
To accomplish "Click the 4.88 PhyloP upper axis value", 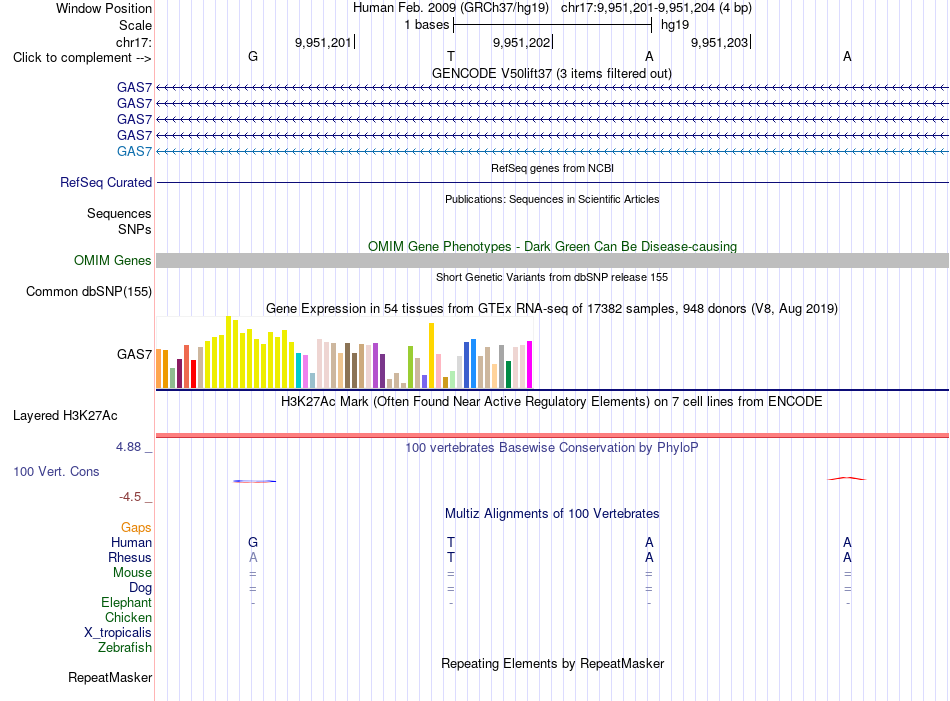I will pyautogui.click(x=128, y=447).
